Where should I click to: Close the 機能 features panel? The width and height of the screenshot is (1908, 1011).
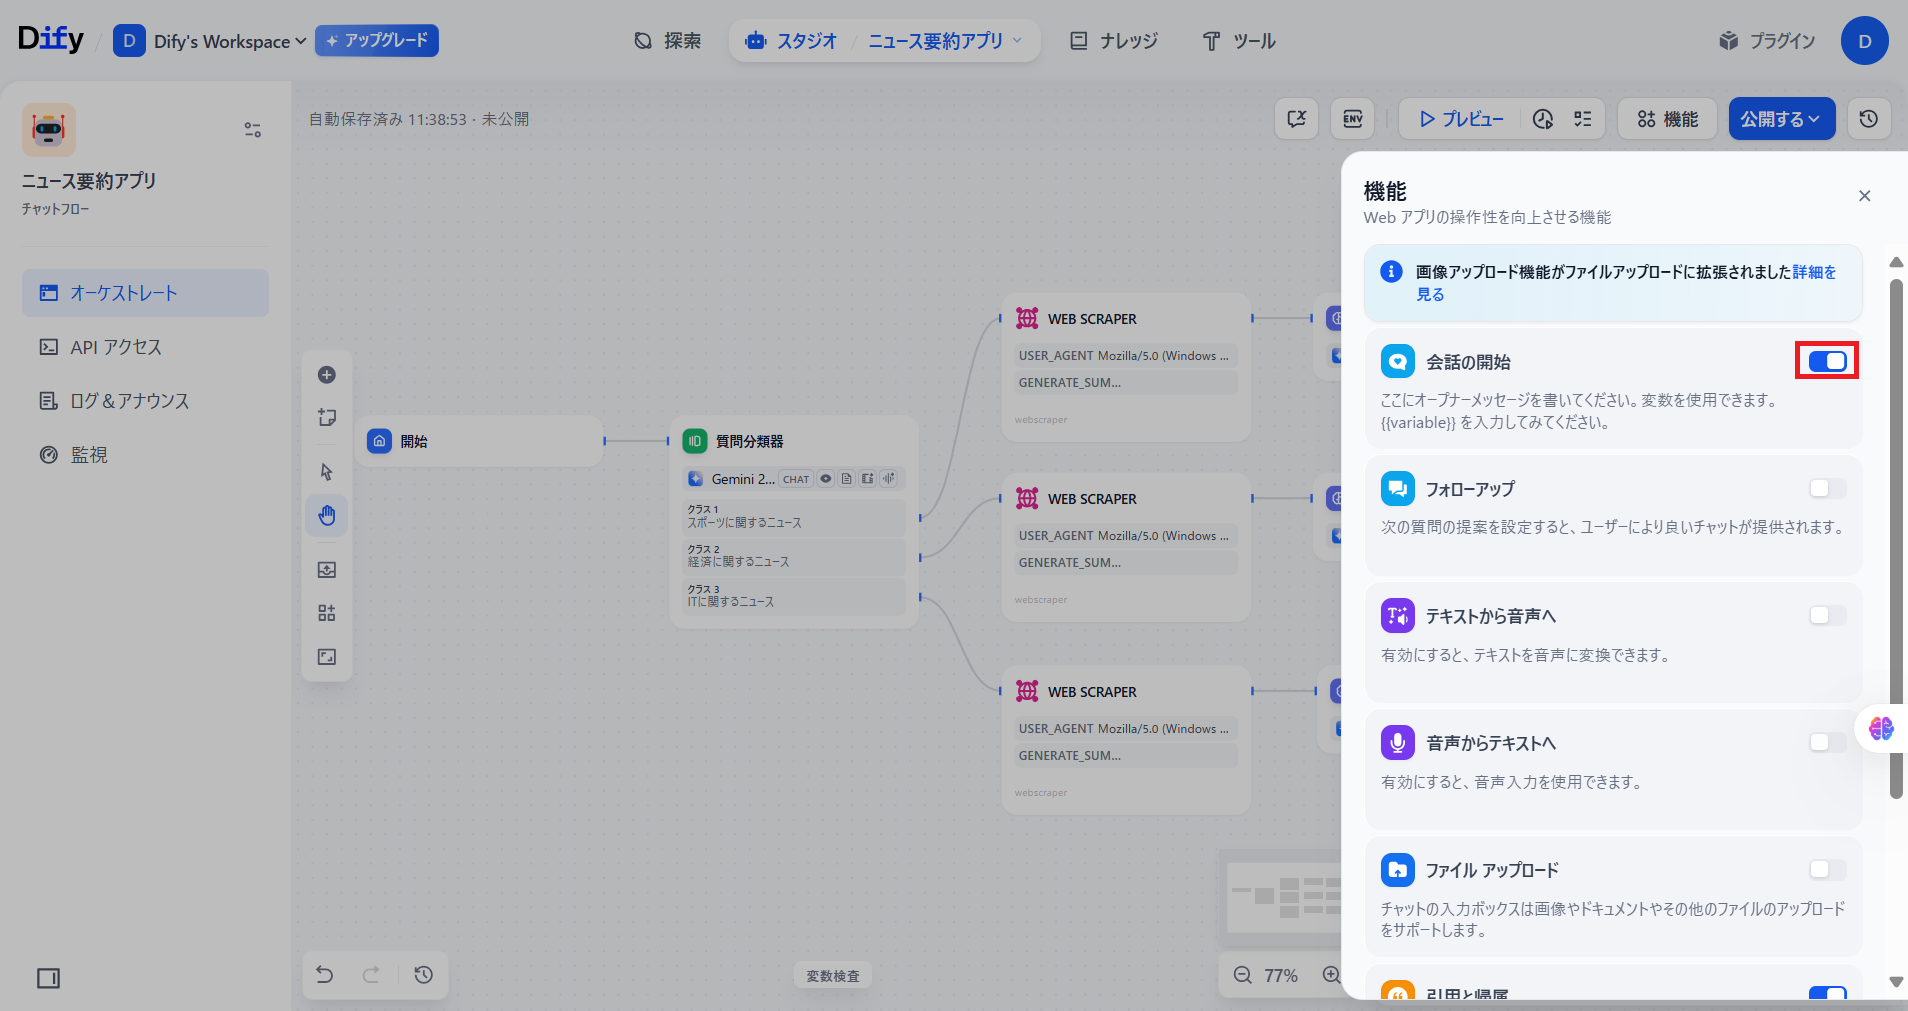point(1864,196)
